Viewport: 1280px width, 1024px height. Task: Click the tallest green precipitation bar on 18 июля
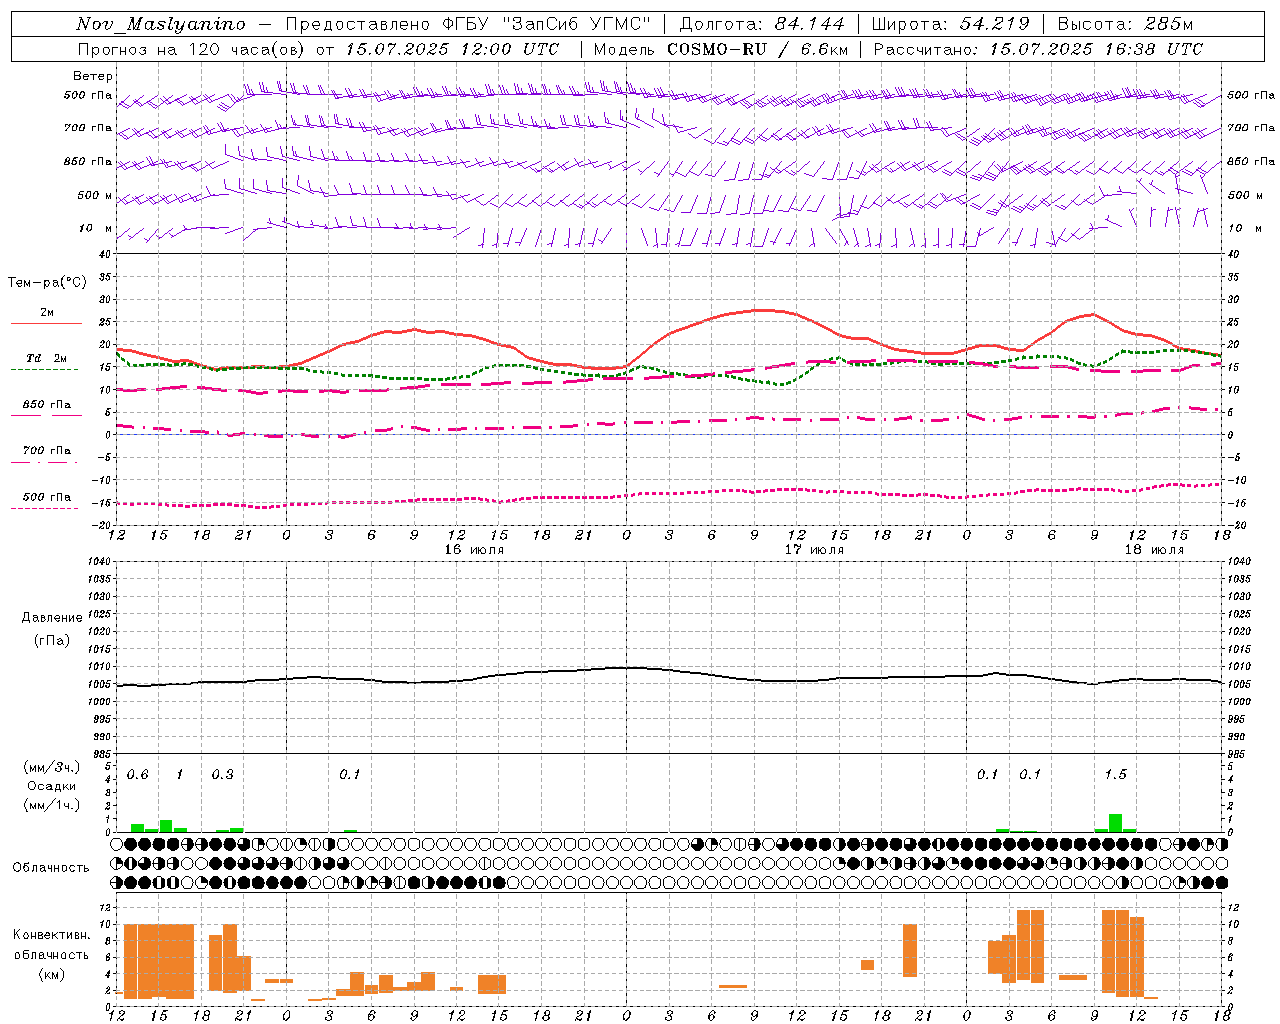pos(1115,823)
